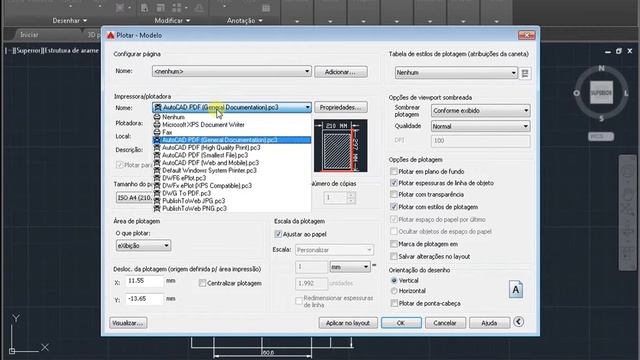Click the Y offset field
This screenshot has width=640, height=360.
[144, 299]
